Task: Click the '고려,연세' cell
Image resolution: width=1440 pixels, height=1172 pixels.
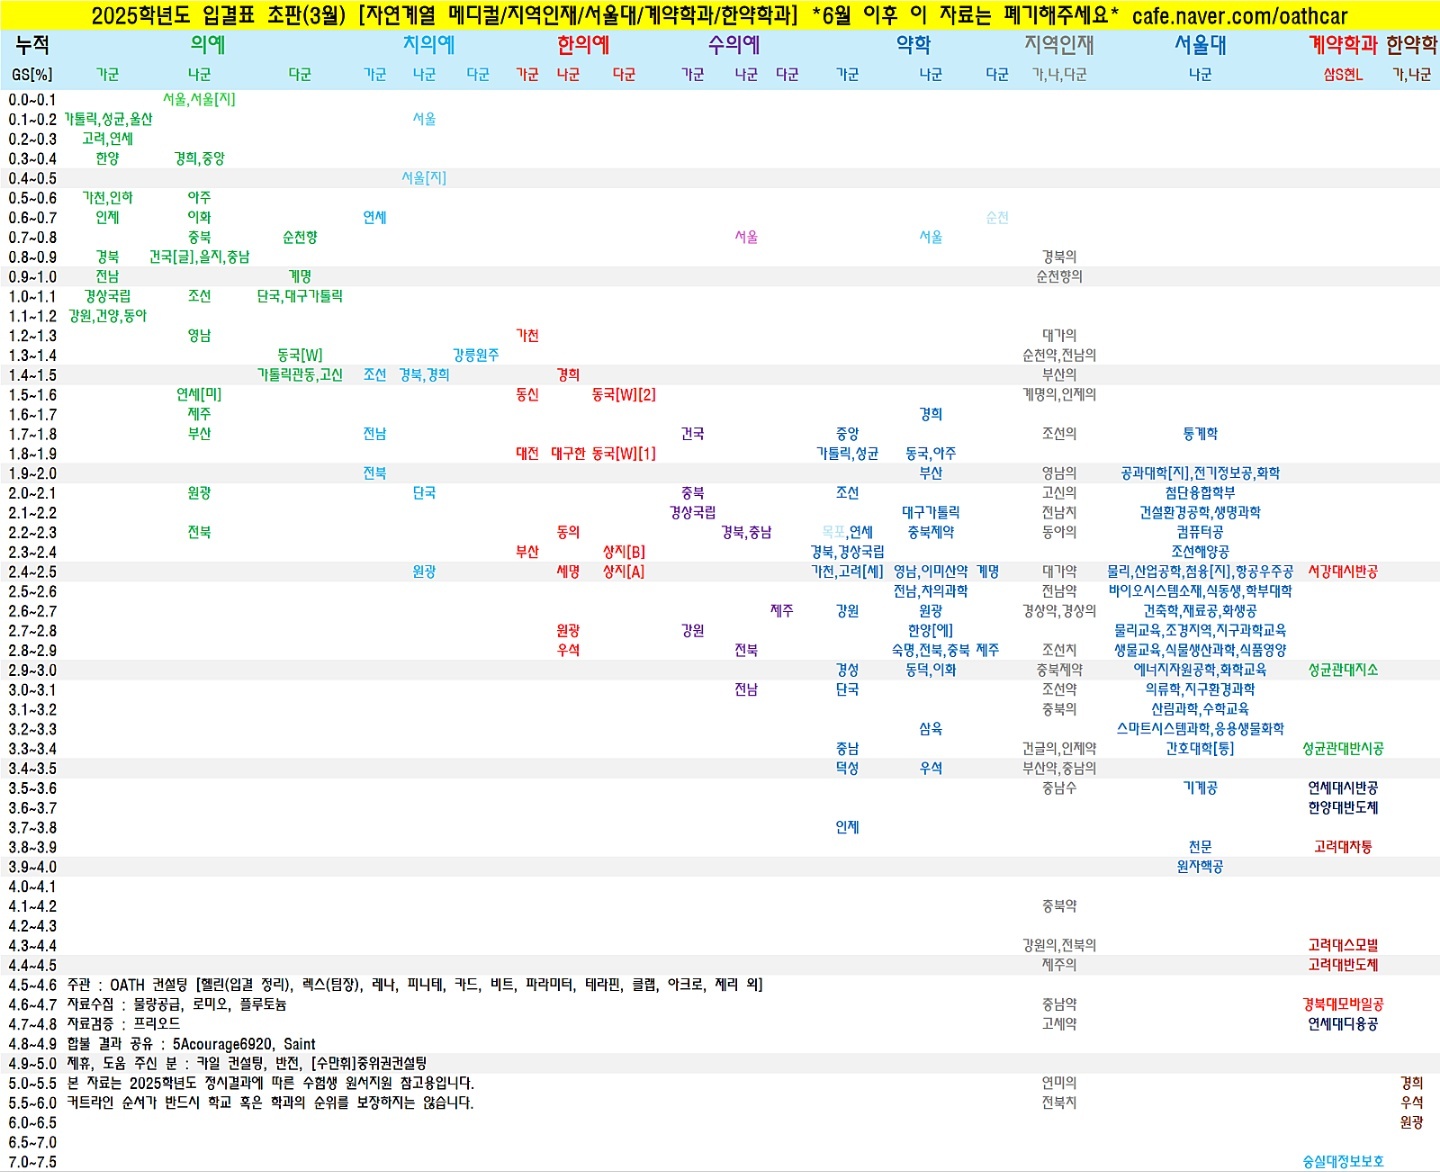Action: coord(107,139)
